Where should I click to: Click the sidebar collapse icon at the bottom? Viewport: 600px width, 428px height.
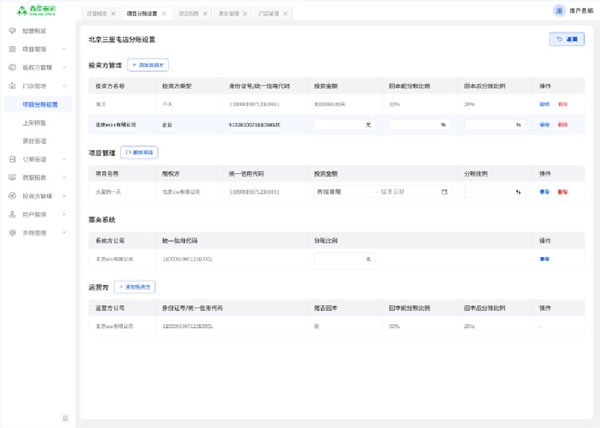tap(65, 418)
